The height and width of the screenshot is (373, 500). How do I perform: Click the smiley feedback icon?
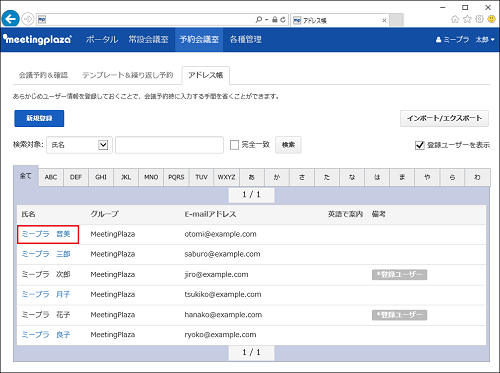(491, 19)
